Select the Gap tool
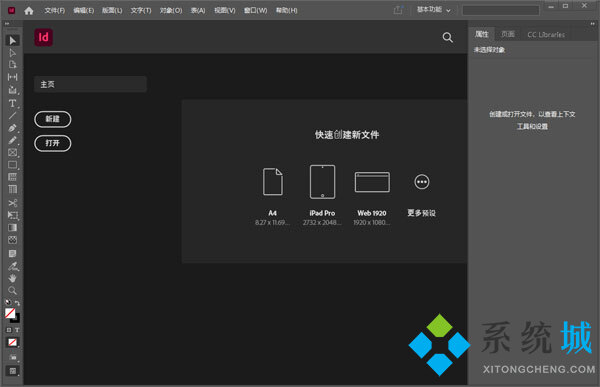This screenshot has height=387, width=600. coord(12,77)
